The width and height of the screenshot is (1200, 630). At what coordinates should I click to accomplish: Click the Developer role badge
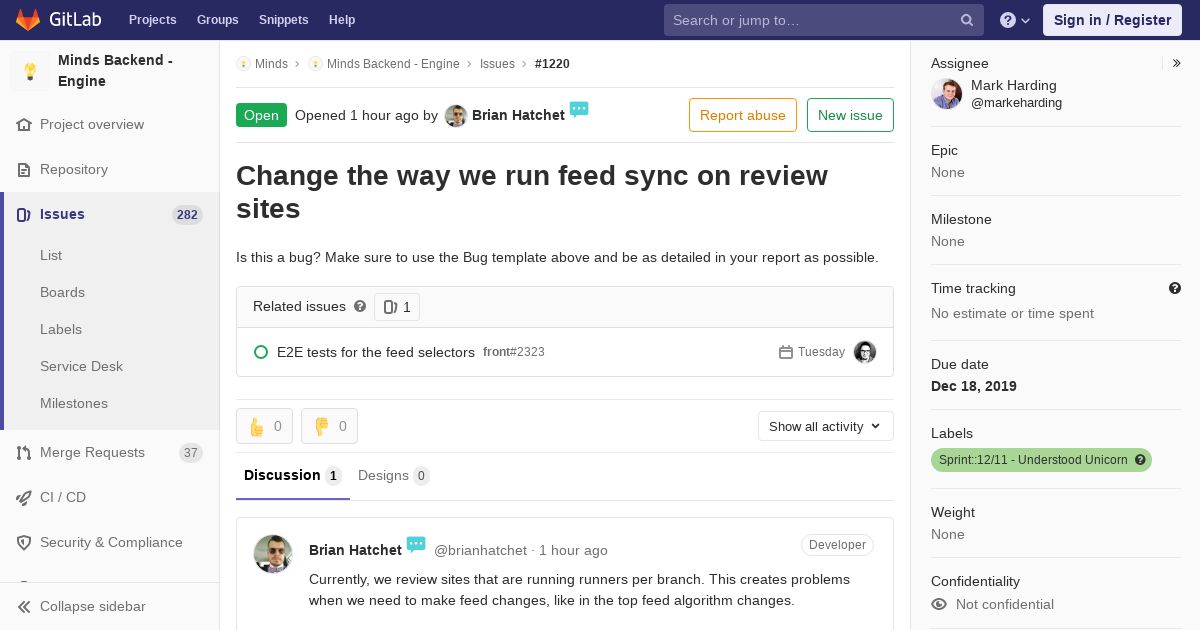tap(837, 545)
